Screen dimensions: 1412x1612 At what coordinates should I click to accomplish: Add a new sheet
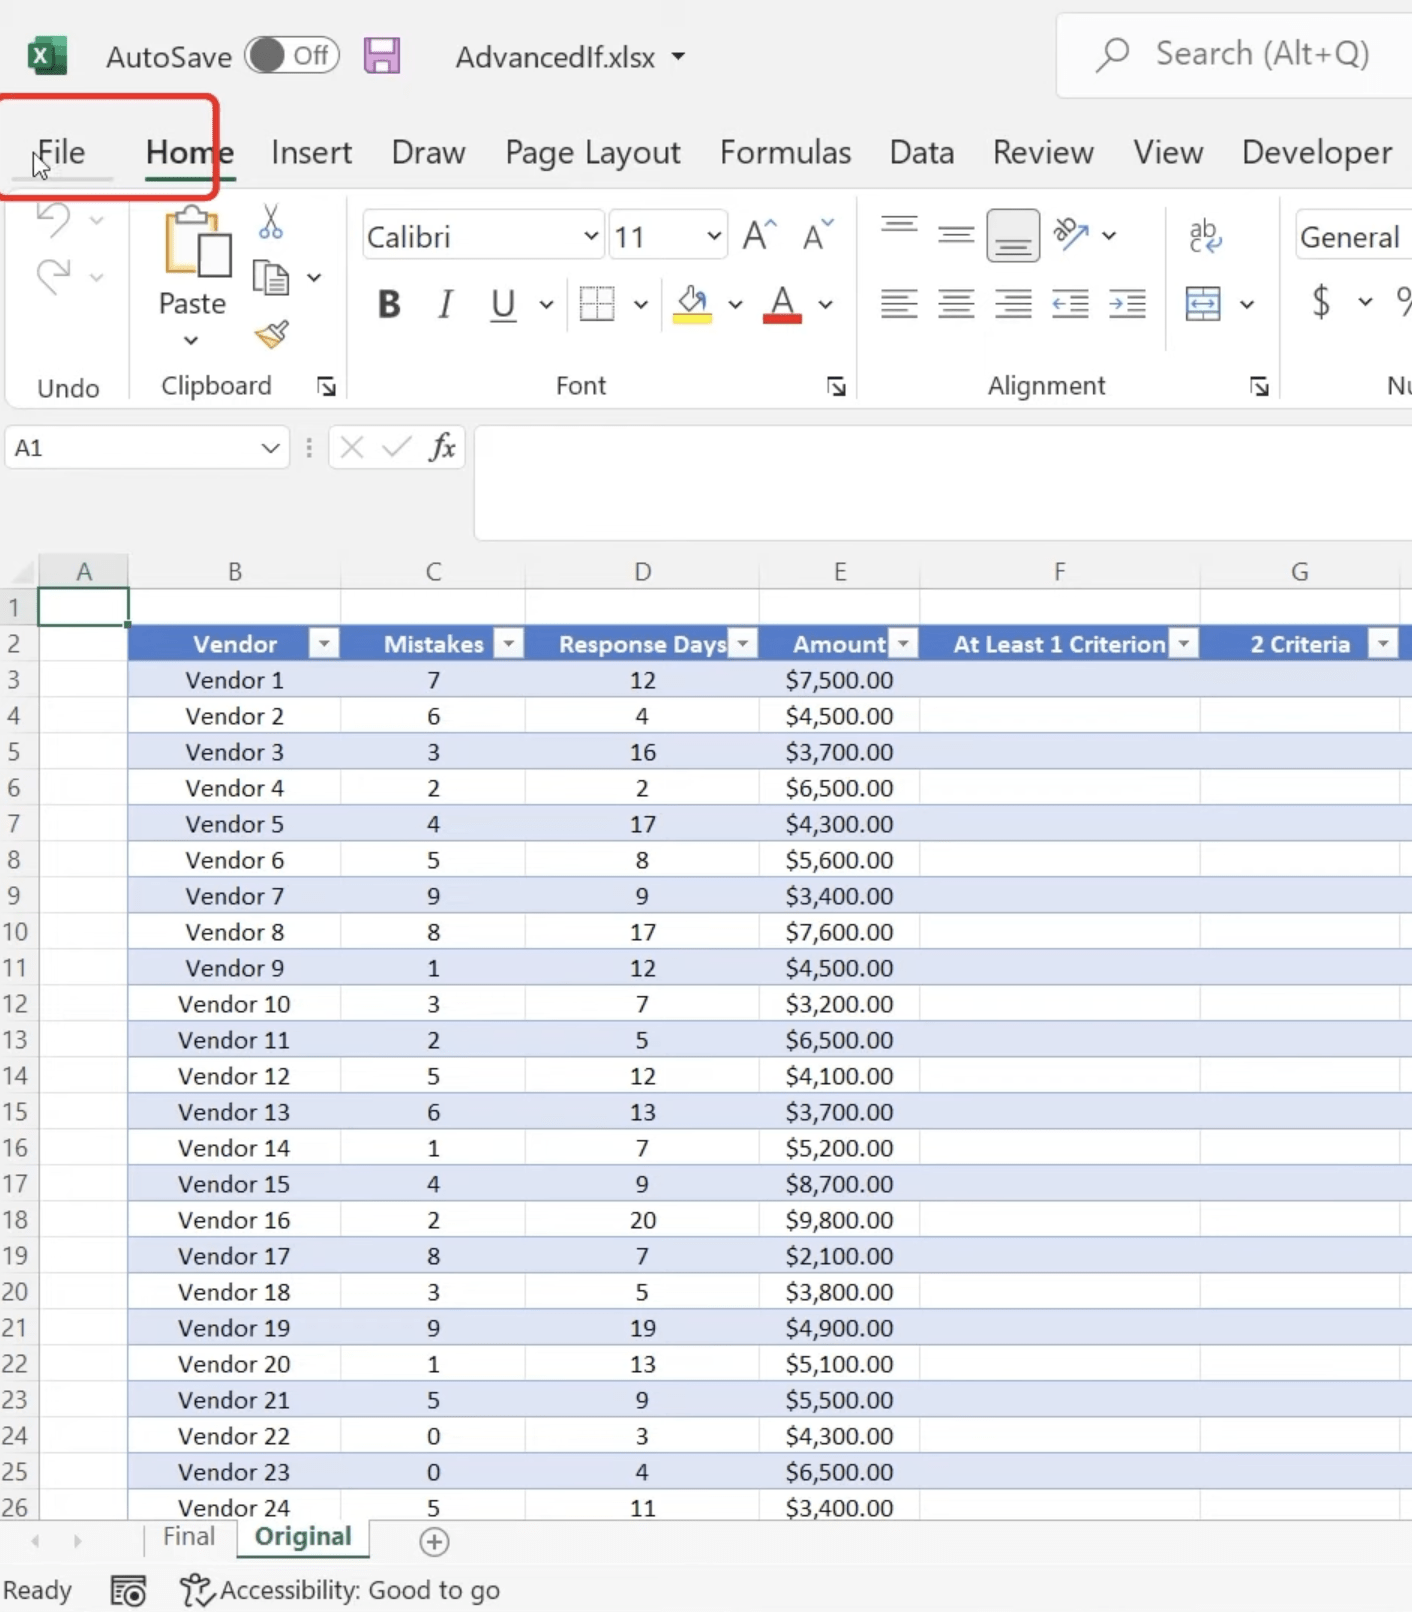[434, 1541]
